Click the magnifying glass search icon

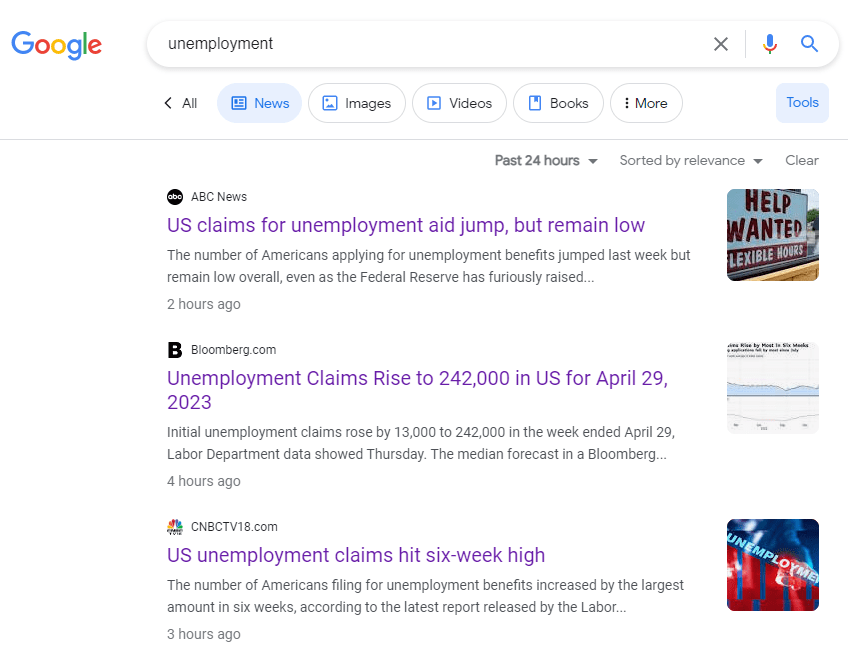click(809, 44)
